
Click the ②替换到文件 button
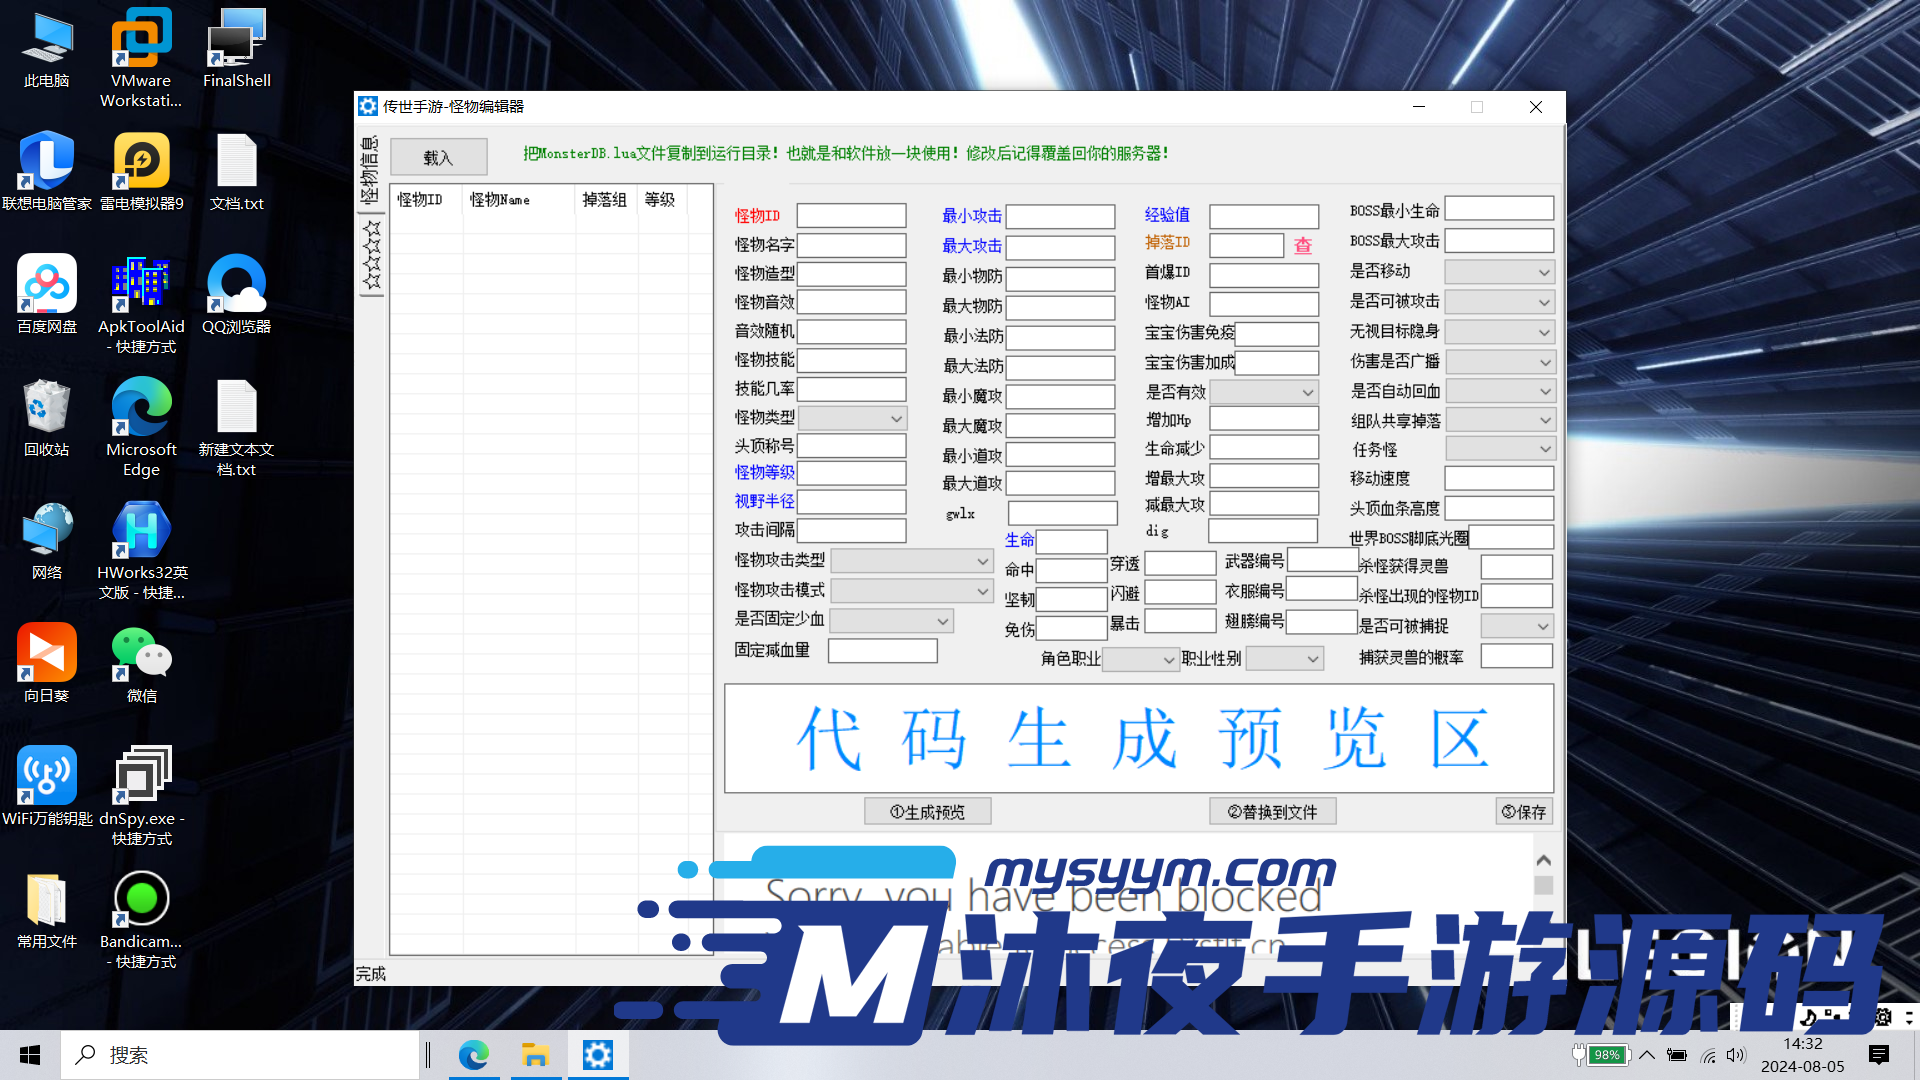(x=1272, y=812)
